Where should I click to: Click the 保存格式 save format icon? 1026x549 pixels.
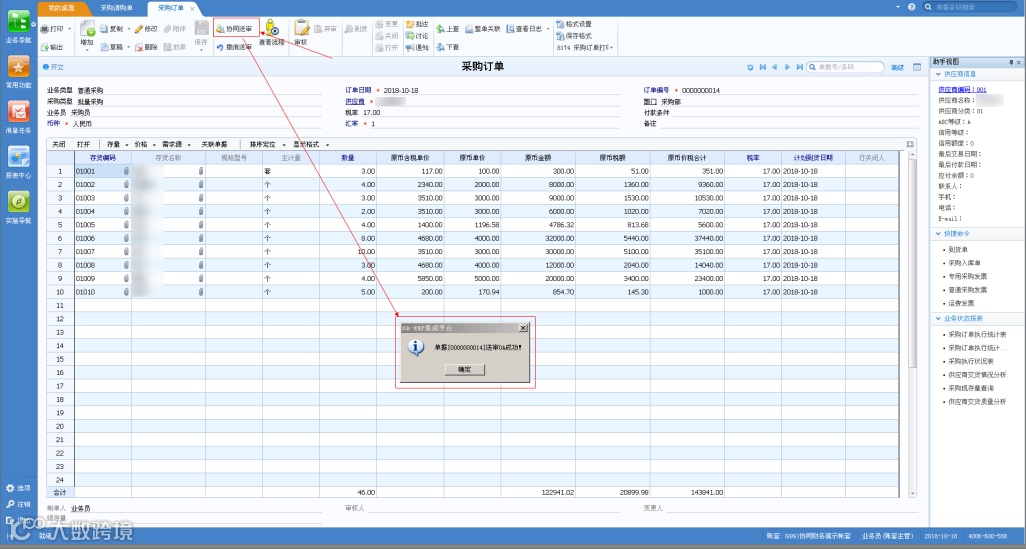560,36
